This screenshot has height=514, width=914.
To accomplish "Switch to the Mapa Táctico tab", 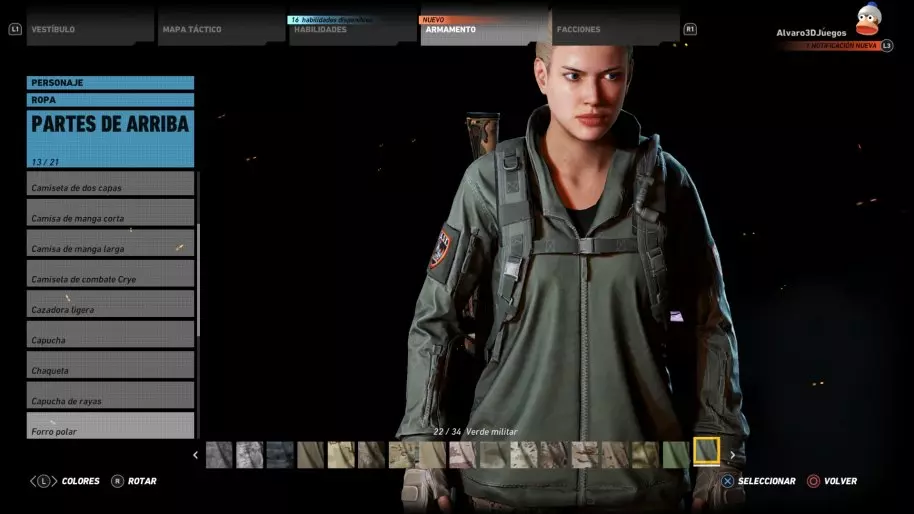I will pos(221,29).
